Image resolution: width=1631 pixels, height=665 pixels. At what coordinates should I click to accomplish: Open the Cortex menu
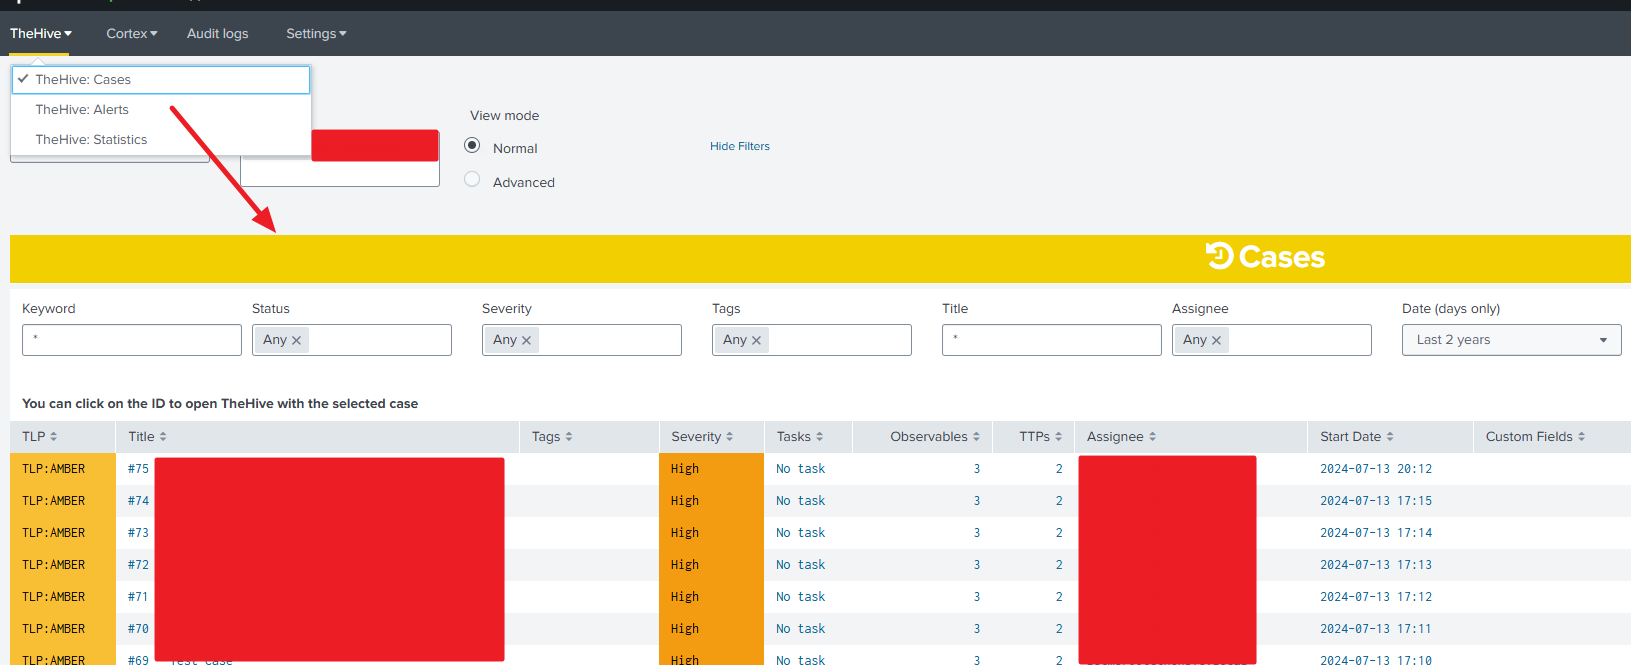point(132,34)
